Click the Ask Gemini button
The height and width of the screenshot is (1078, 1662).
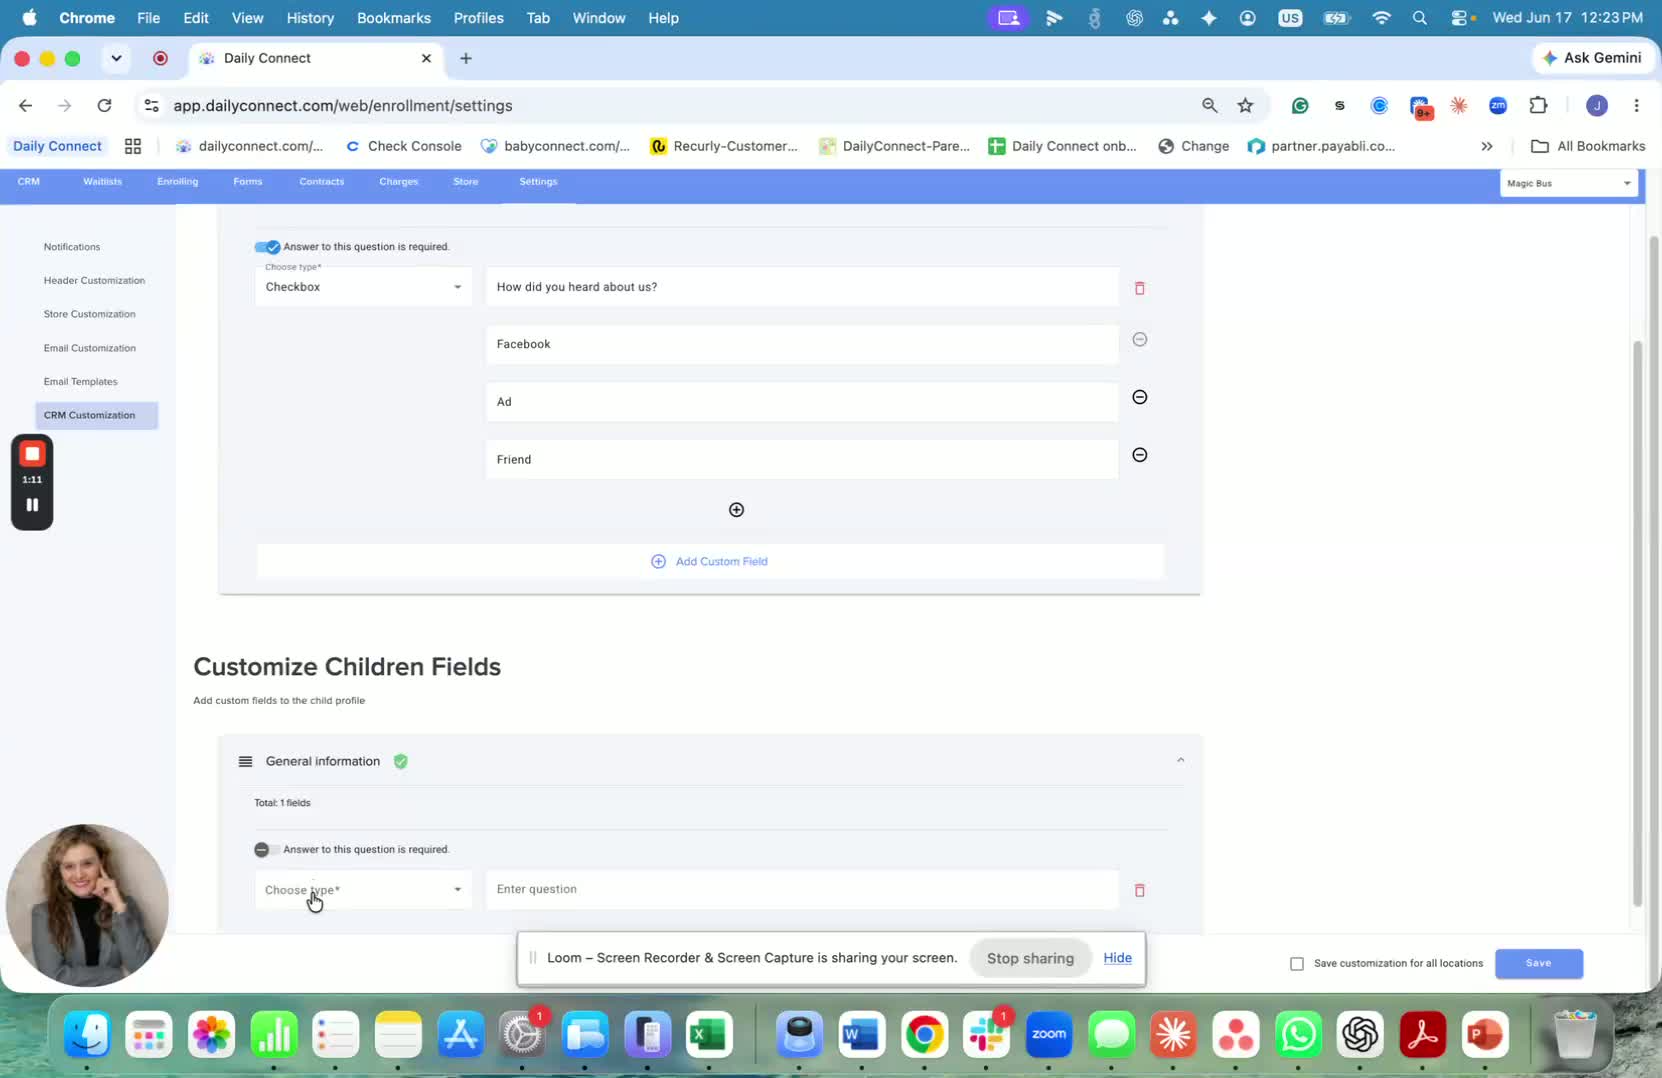pyautogui.click(x=1592, y=58)
